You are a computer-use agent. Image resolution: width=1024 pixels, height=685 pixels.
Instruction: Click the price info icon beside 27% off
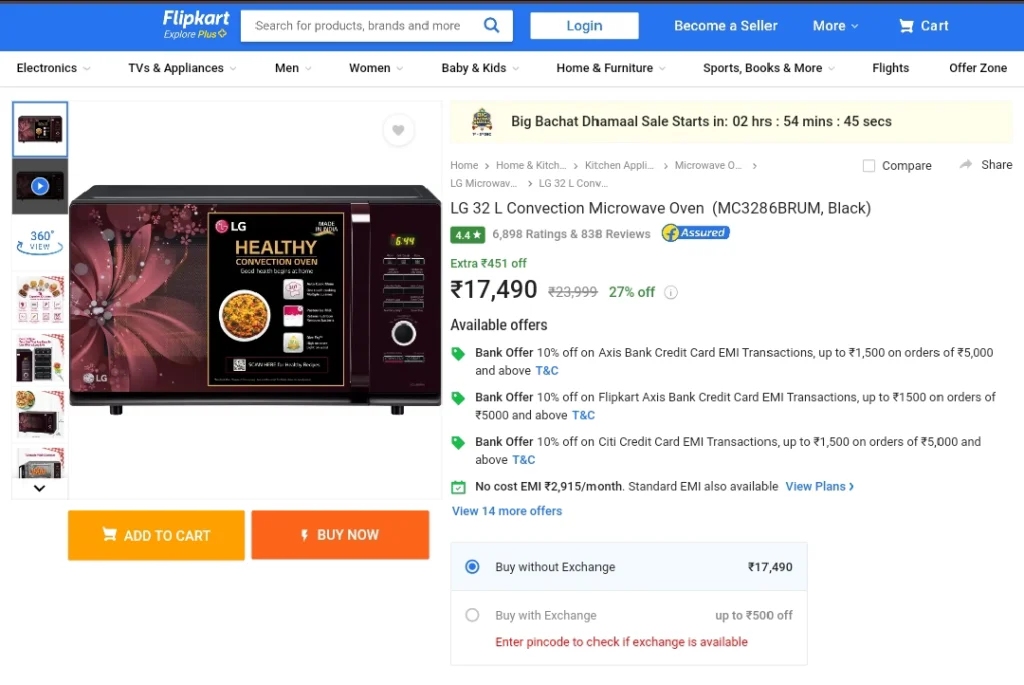(x=671, y=293)
